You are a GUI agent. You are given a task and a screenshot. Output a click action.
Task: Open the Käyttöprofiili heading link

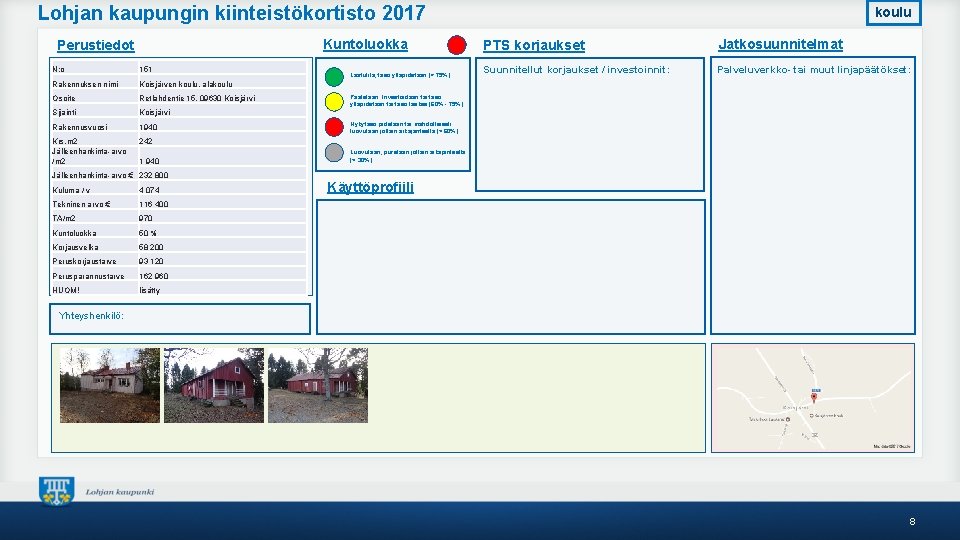pos(370,187)
